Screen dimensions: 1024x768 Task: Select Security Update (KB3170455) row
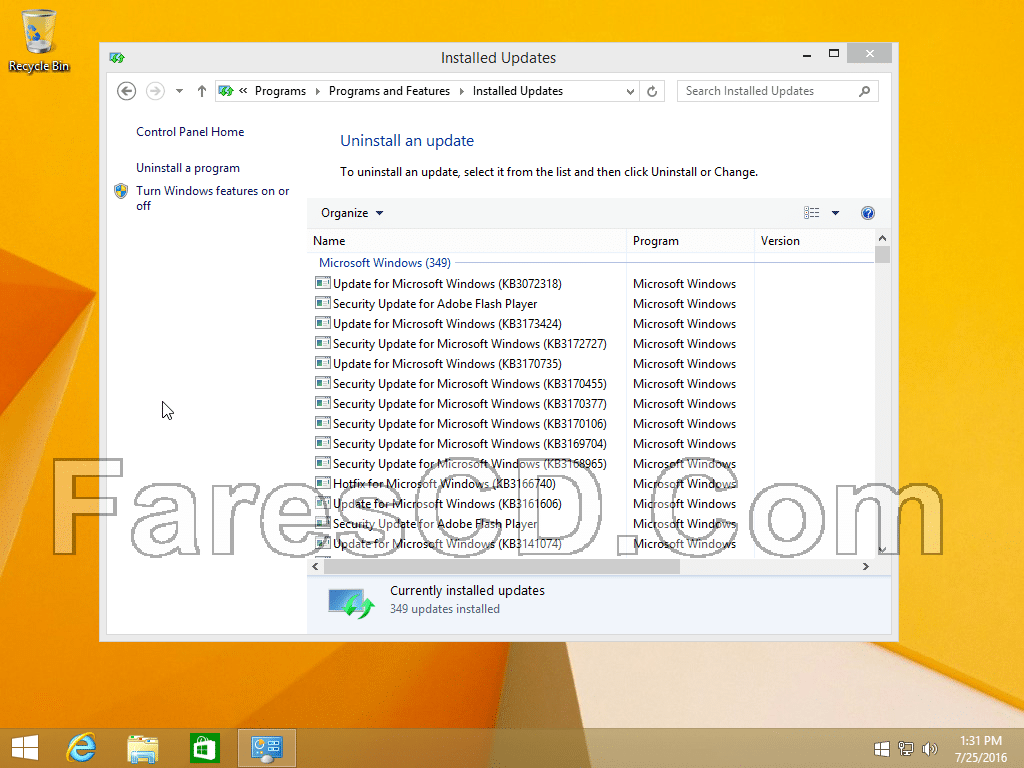coord(470,384)
